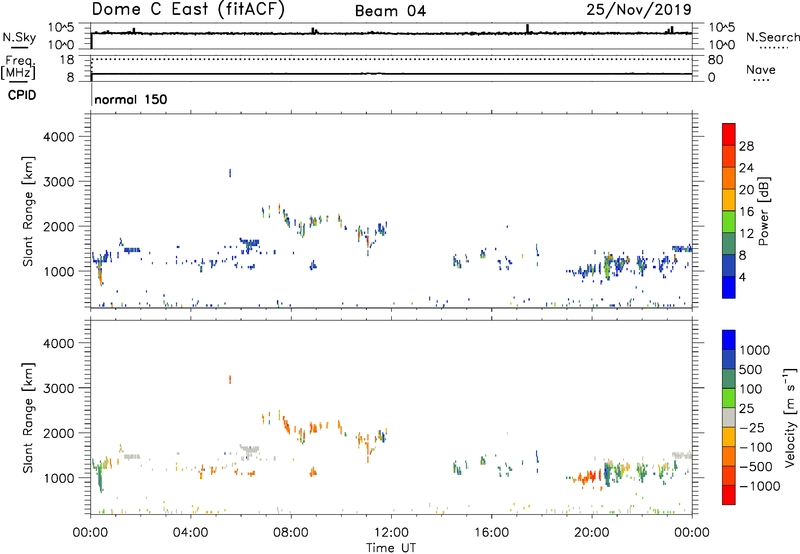Click the '16:00' time axis tick
This screenshot has height=554, width=800.
(491, 533)
